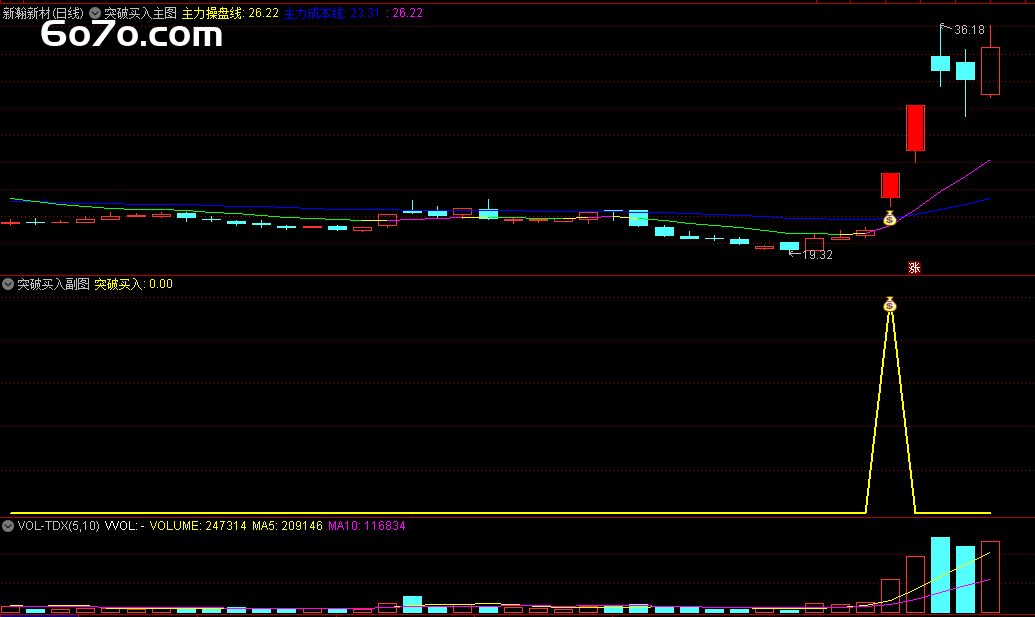
Task: Open the VOL-TDX indicator dropdown arrow
Action: coord(8,526)
